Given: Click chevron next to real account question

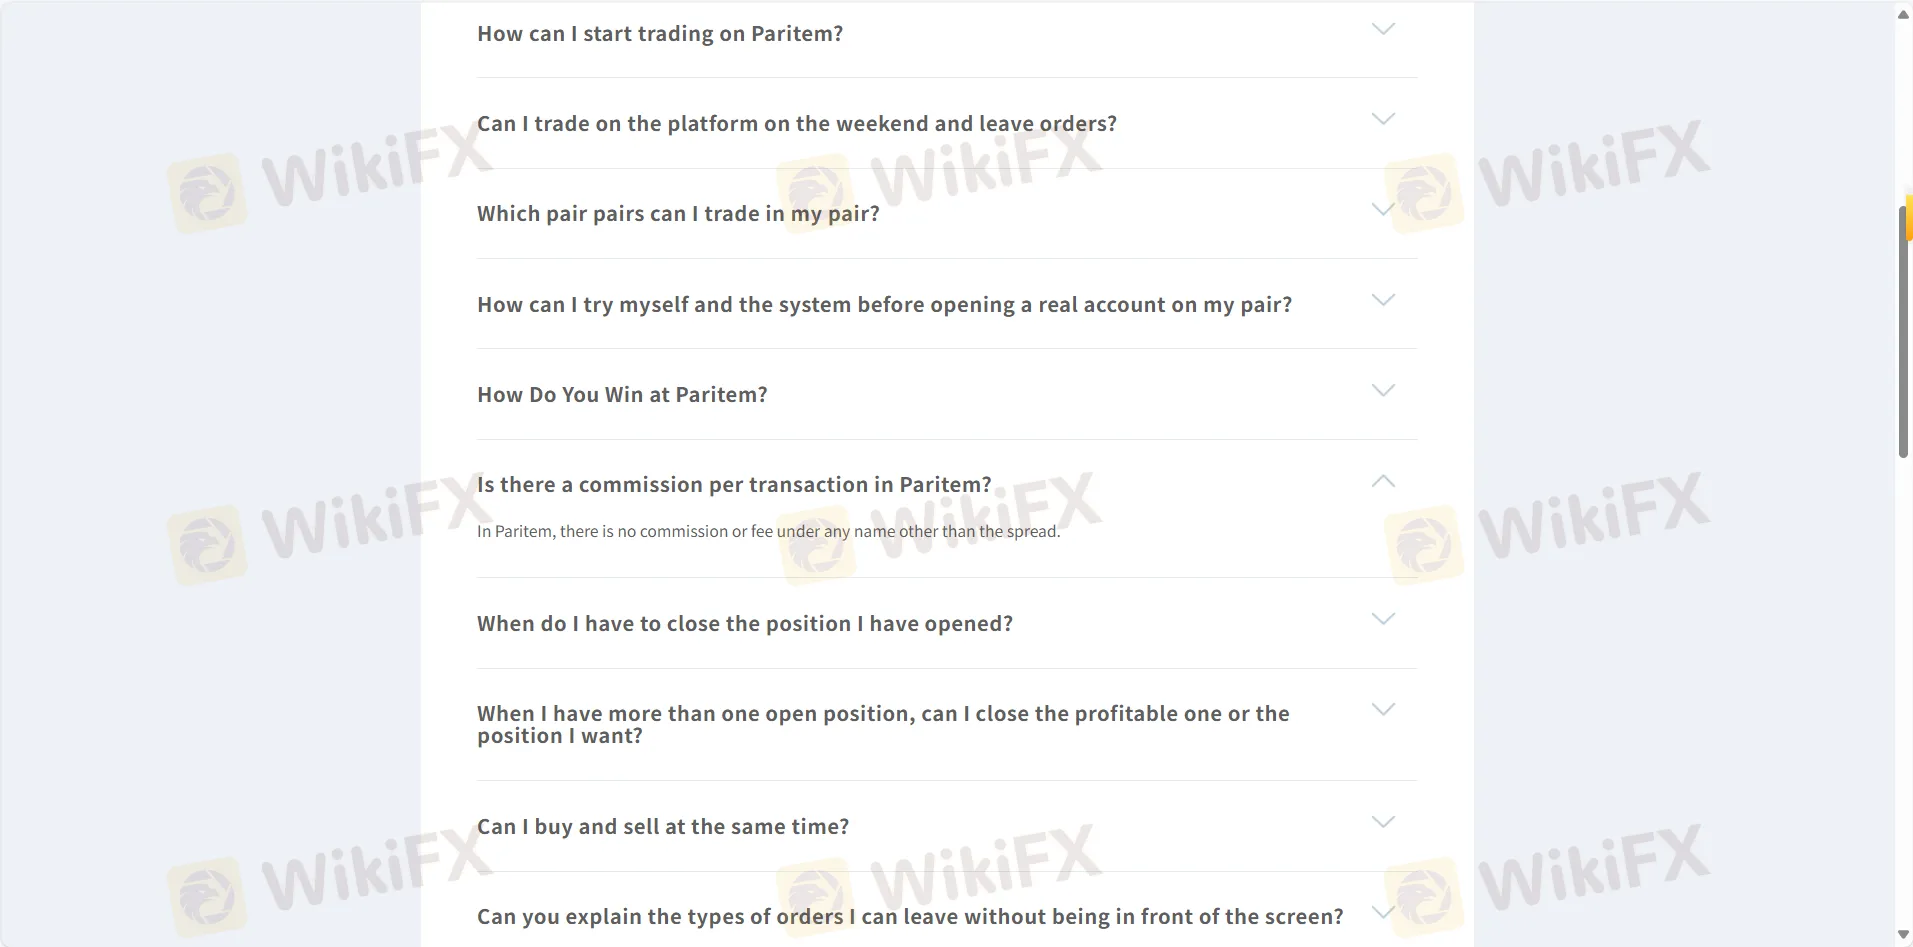Looking at the screenshot, I should [1383, 300].
